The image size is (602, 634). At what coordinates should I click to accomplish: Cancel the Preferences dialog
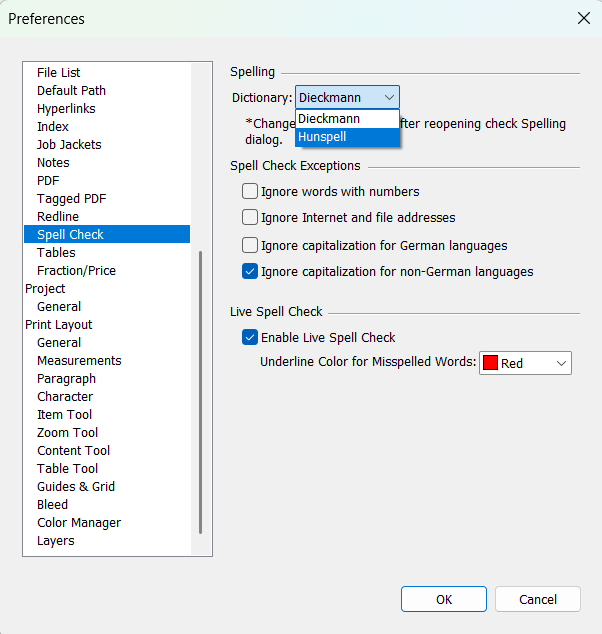point(538,599)
